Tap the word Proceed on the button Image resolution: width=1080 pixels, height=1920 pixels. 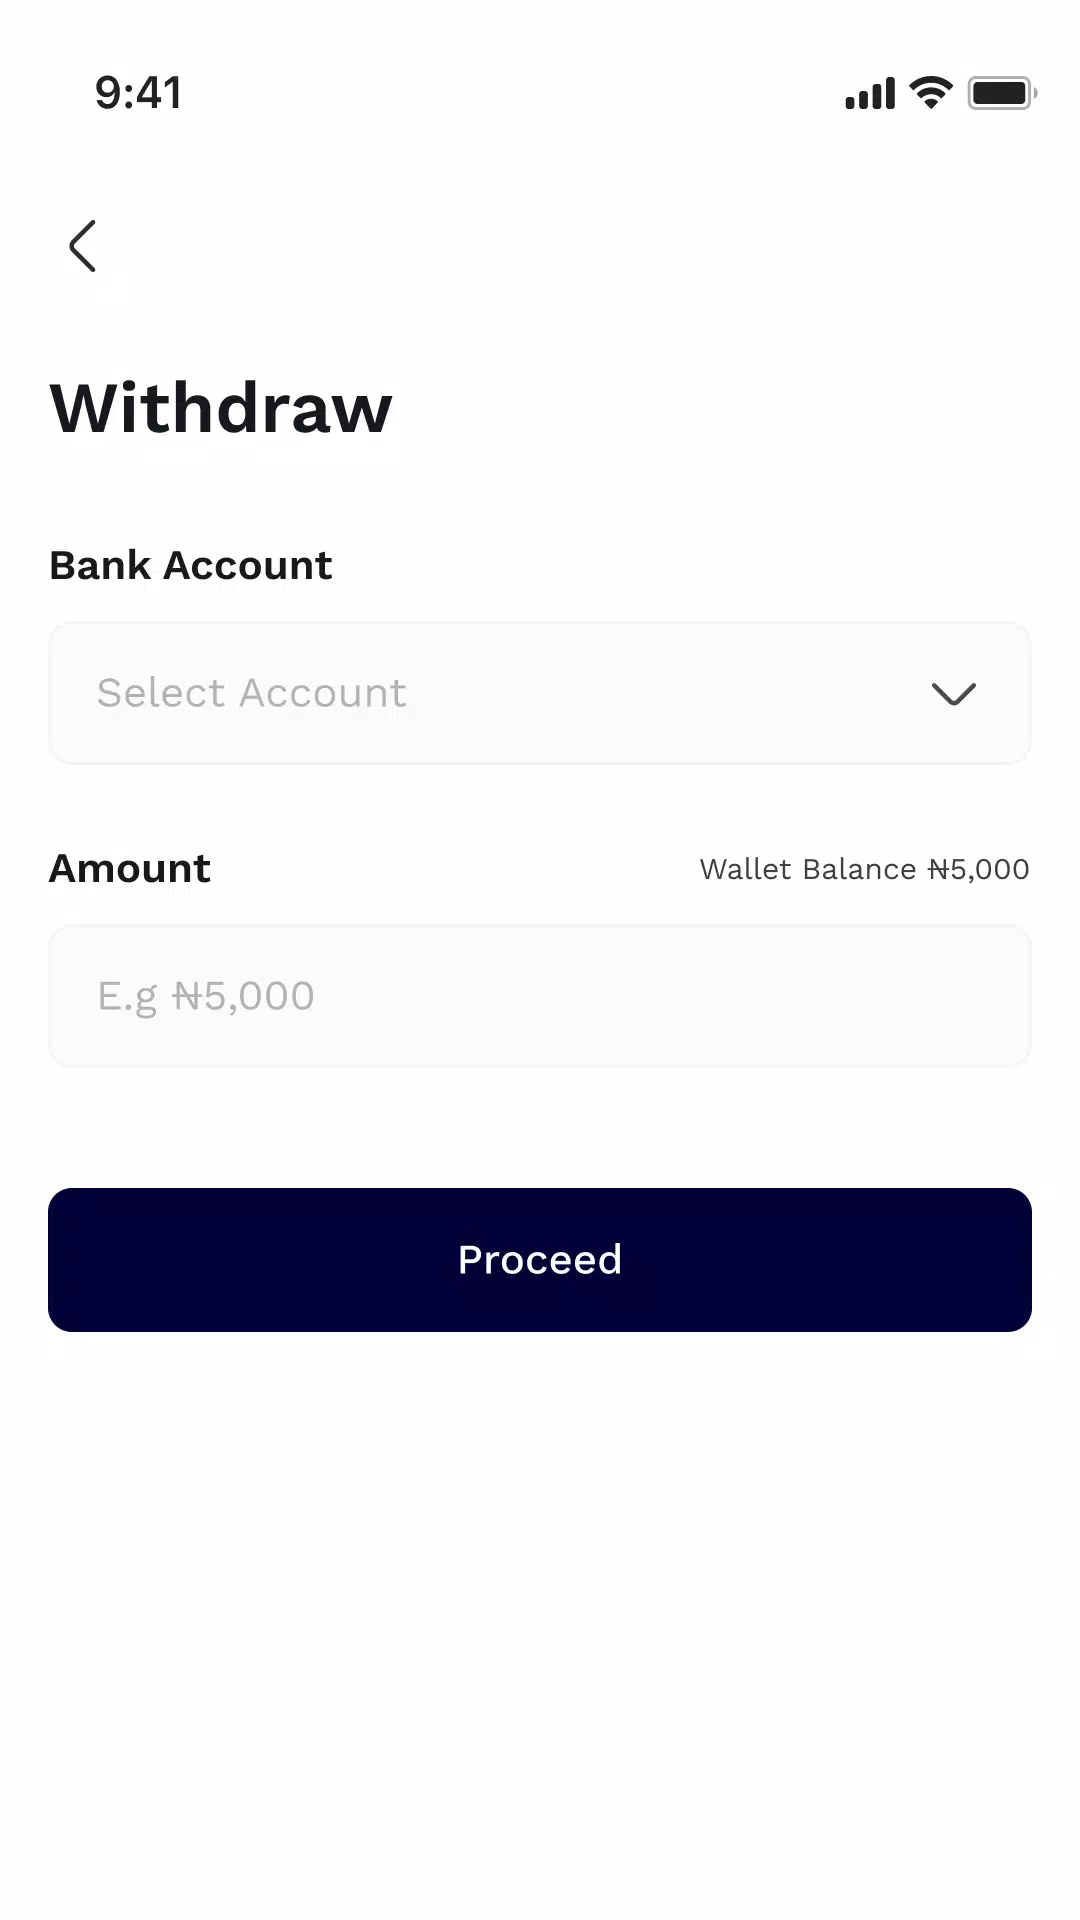[x=540, y=1260]
